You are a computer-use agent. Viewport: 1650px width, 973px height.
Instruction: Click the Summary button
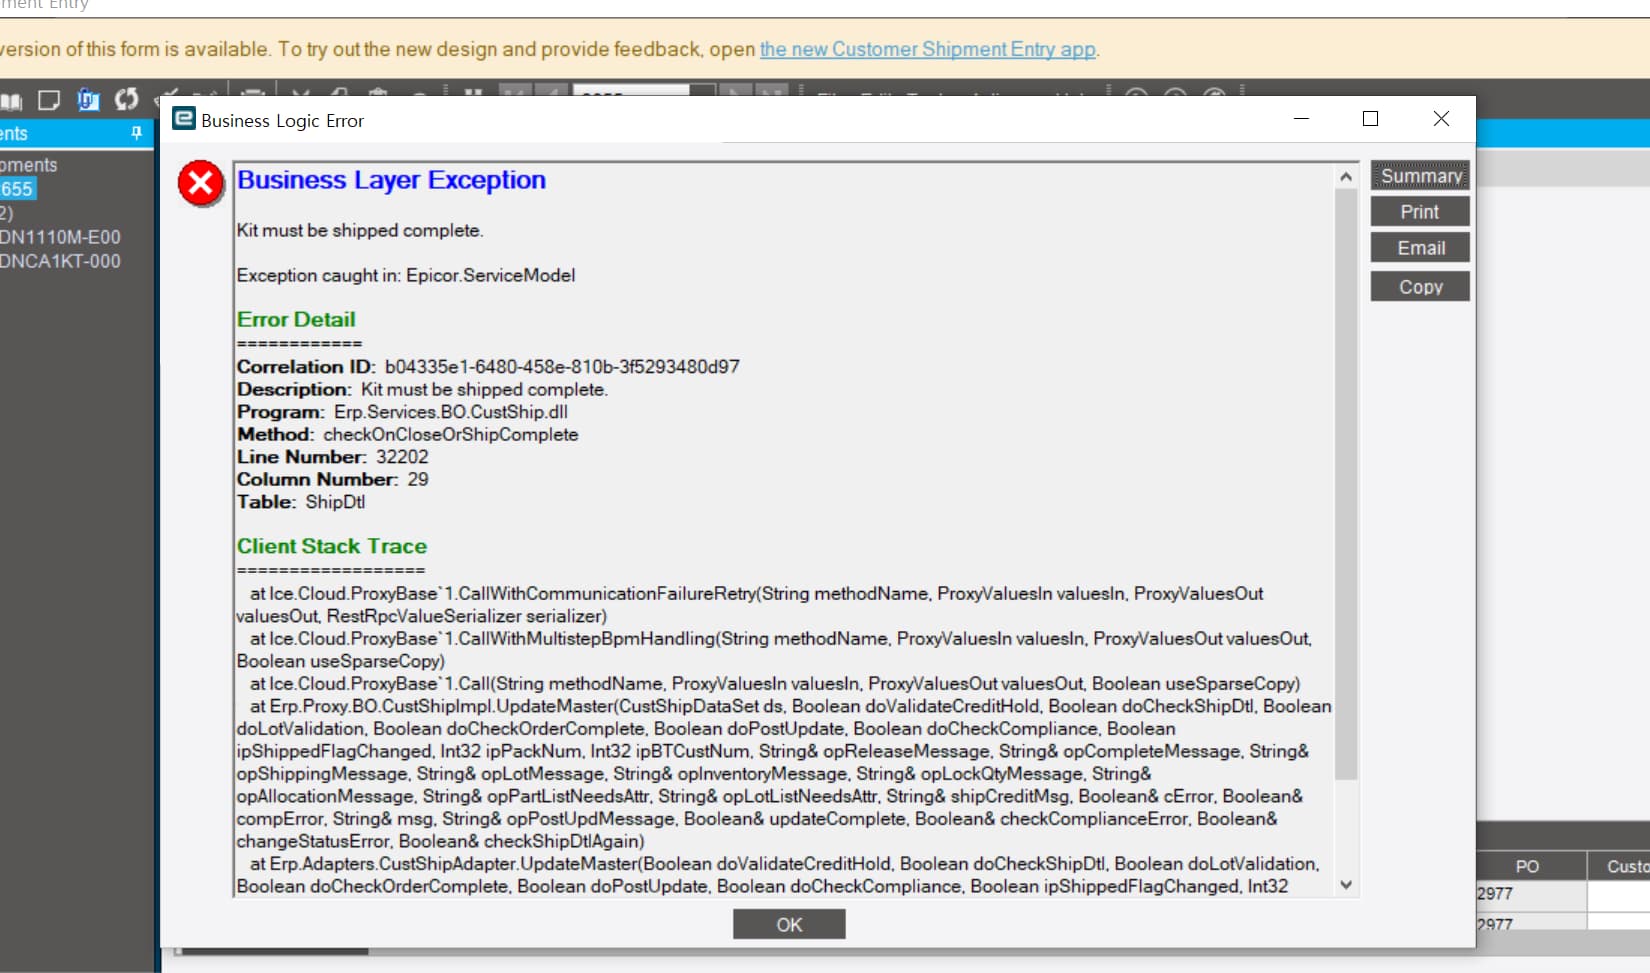click(1420, 176)
